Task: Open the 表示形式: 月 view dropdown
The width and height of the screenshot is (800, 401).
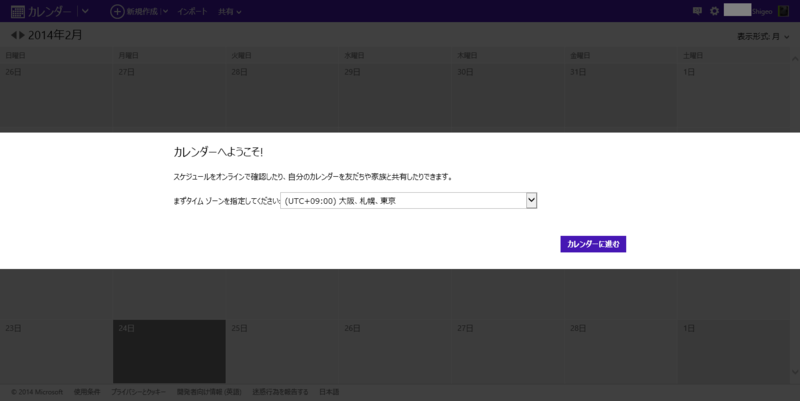Action: (763, 37)
